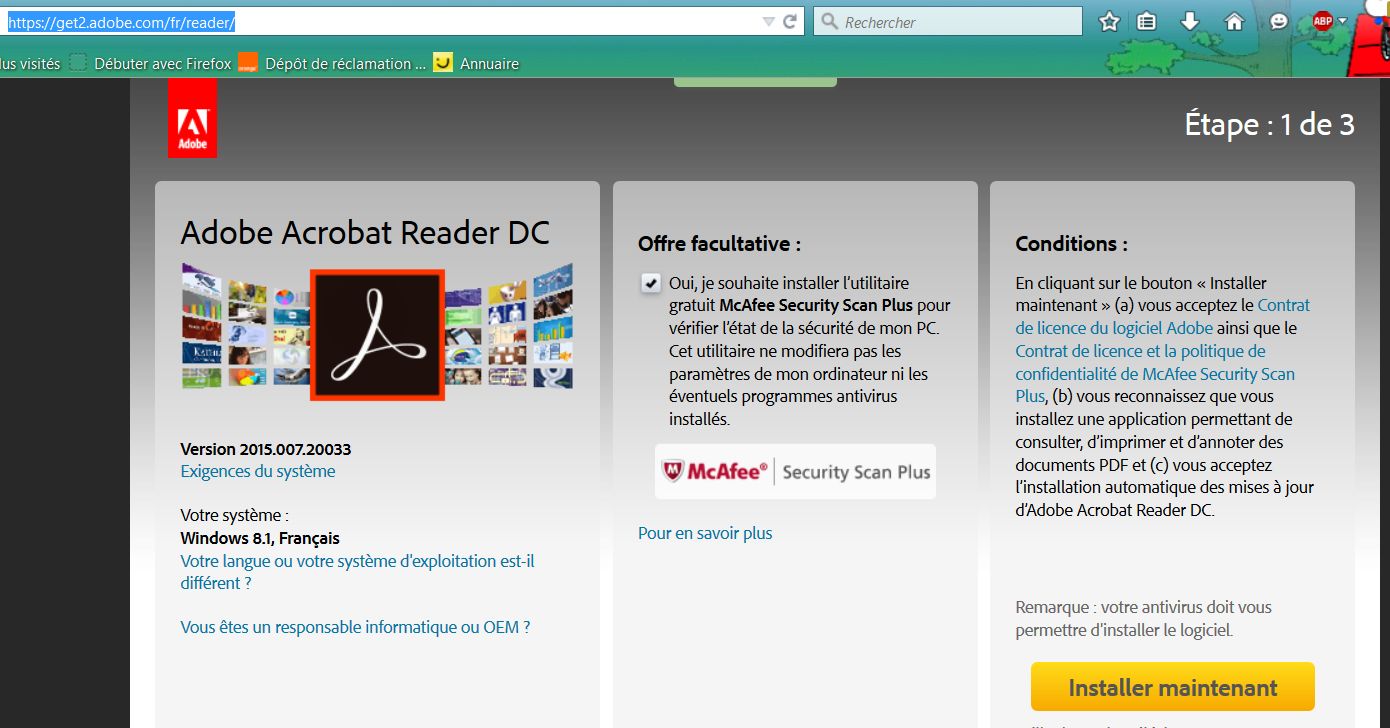Click the 'Remarque : votre antivirus' note
The height and width of the screenshot is (728, 1390).
[x=1144, y=618]
